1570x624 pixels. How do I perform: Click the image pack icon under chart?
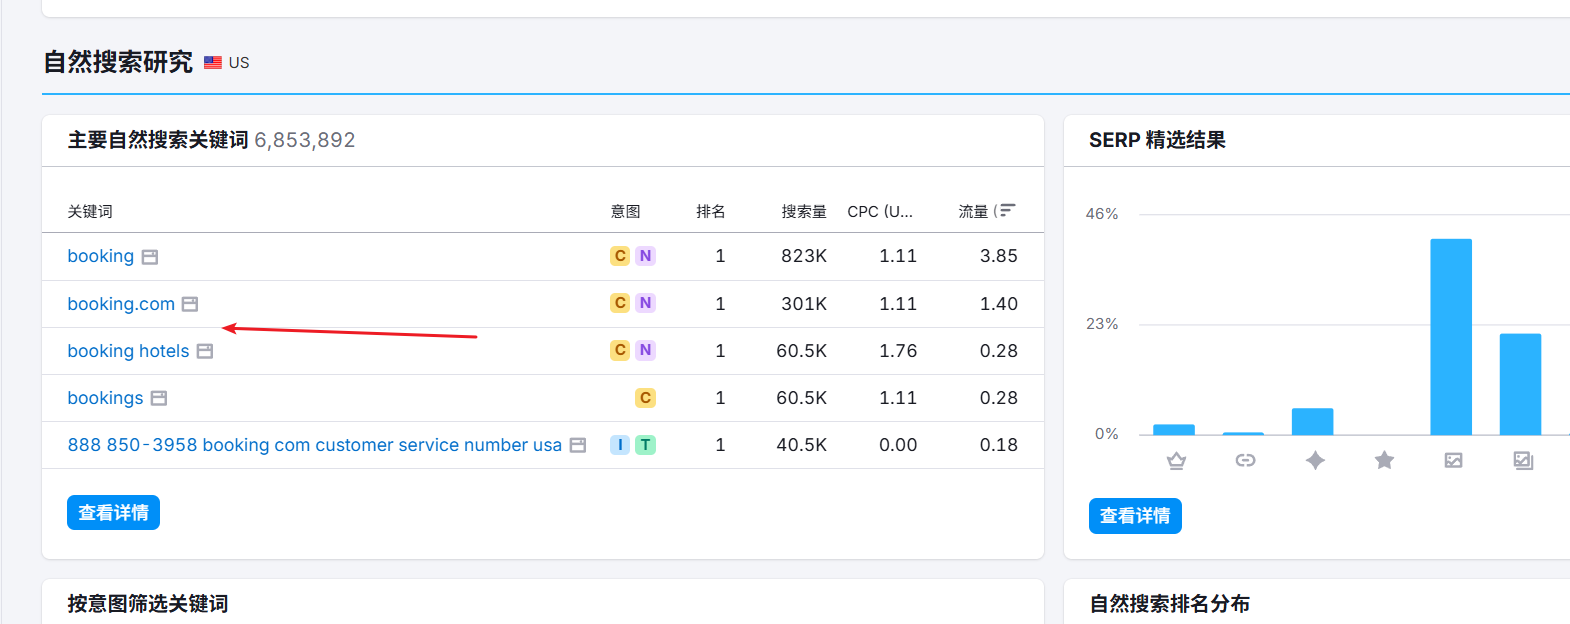pos(1523,460)
